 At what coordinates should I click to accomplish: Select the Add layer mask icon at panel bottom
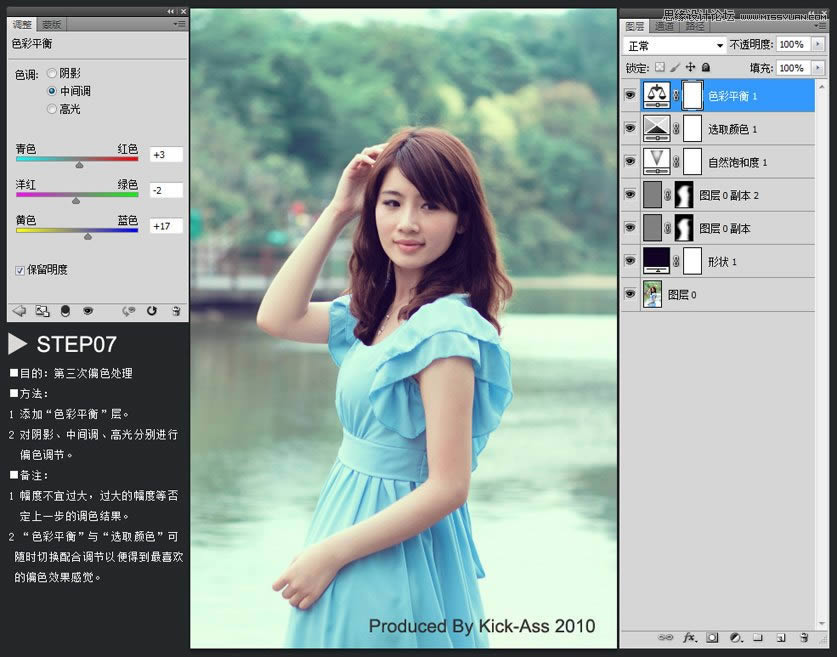pyautogui.click(x=711, y=637)
